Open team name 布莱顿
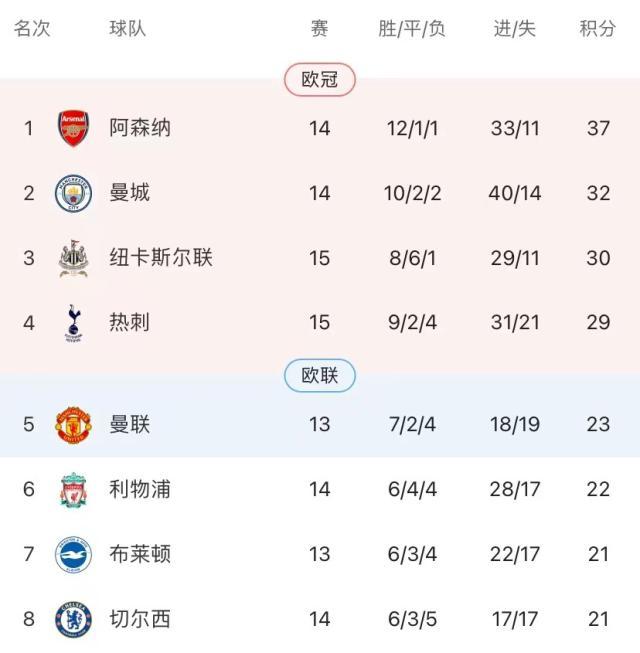640x653 pixels. [140, 554]
